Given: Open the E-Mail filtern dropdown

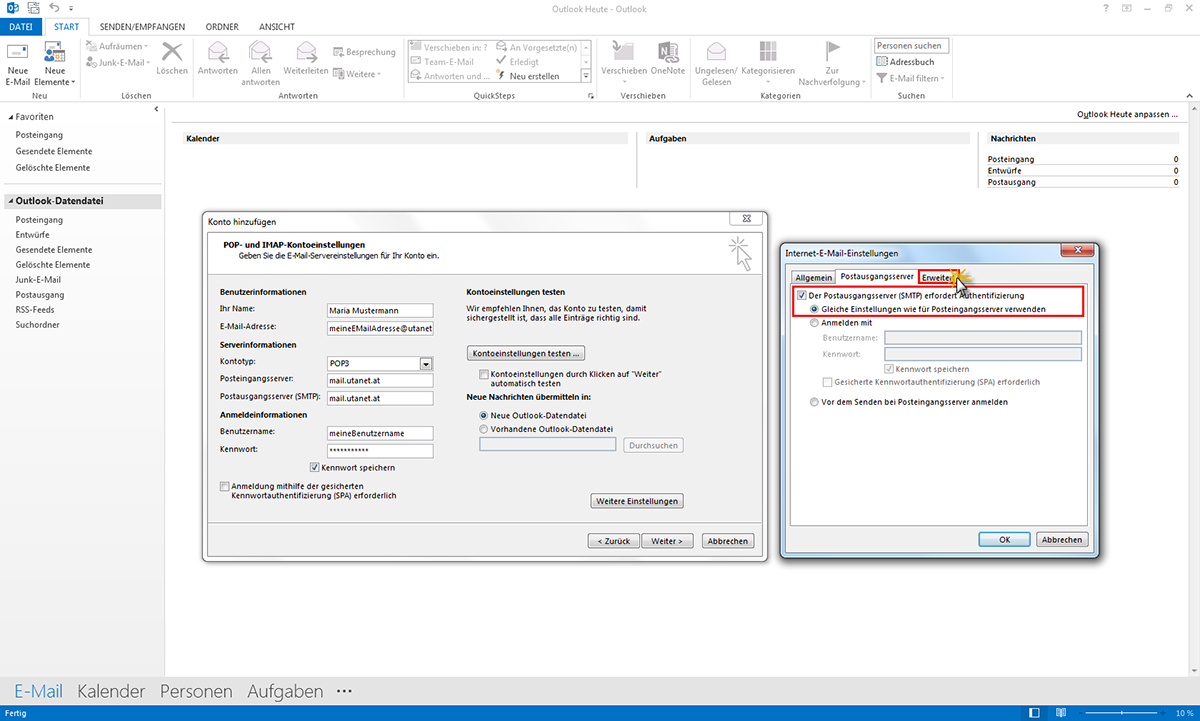Looking at the screenshot, I should pos(910,78).
